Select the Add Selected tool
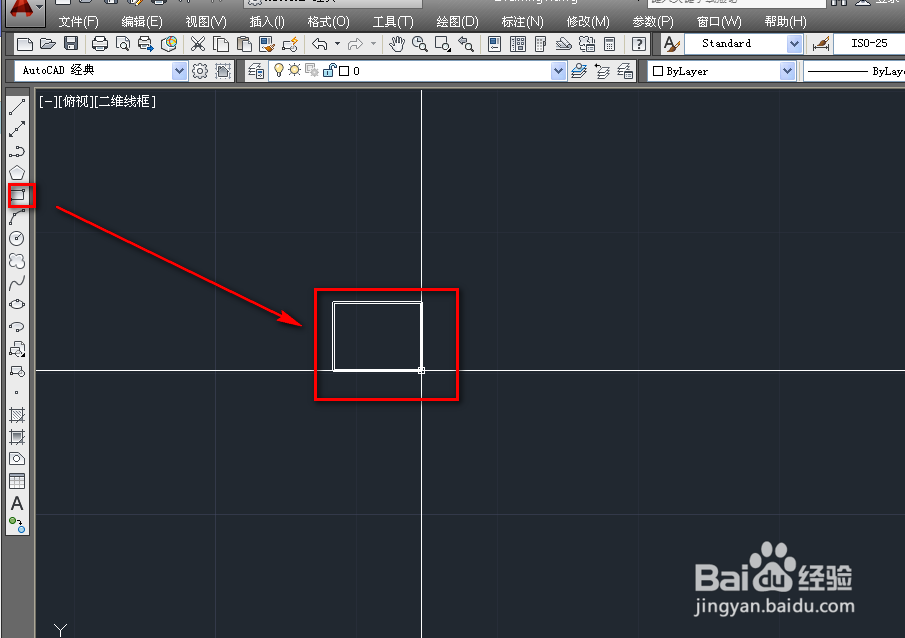Viewport: 905px width, 638px height. (17, 525)
